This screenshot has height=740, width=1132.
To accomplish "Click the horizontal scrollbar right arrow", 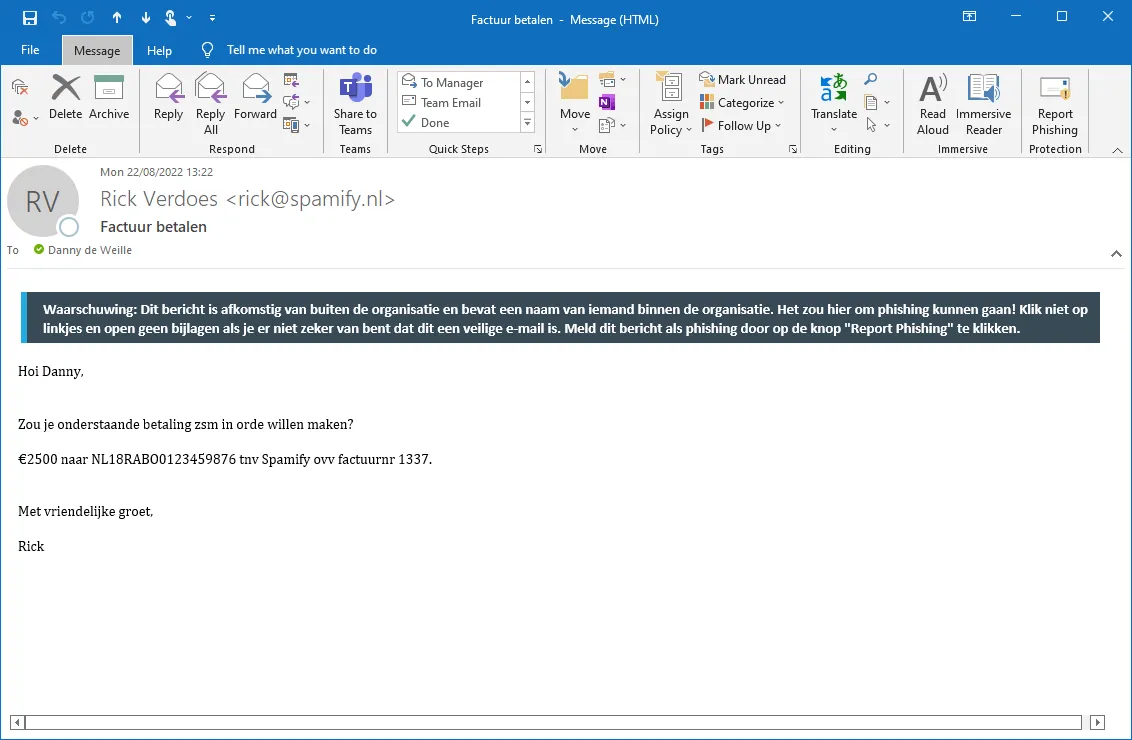I will click(1097, 722).
